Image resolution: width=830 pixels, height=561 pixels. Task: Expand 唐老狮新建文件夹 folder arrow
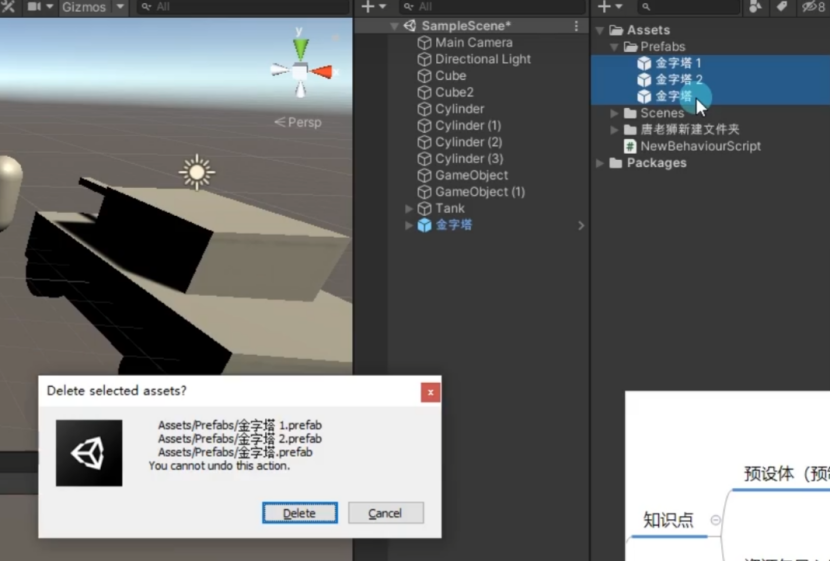click(x=614, y=129)
